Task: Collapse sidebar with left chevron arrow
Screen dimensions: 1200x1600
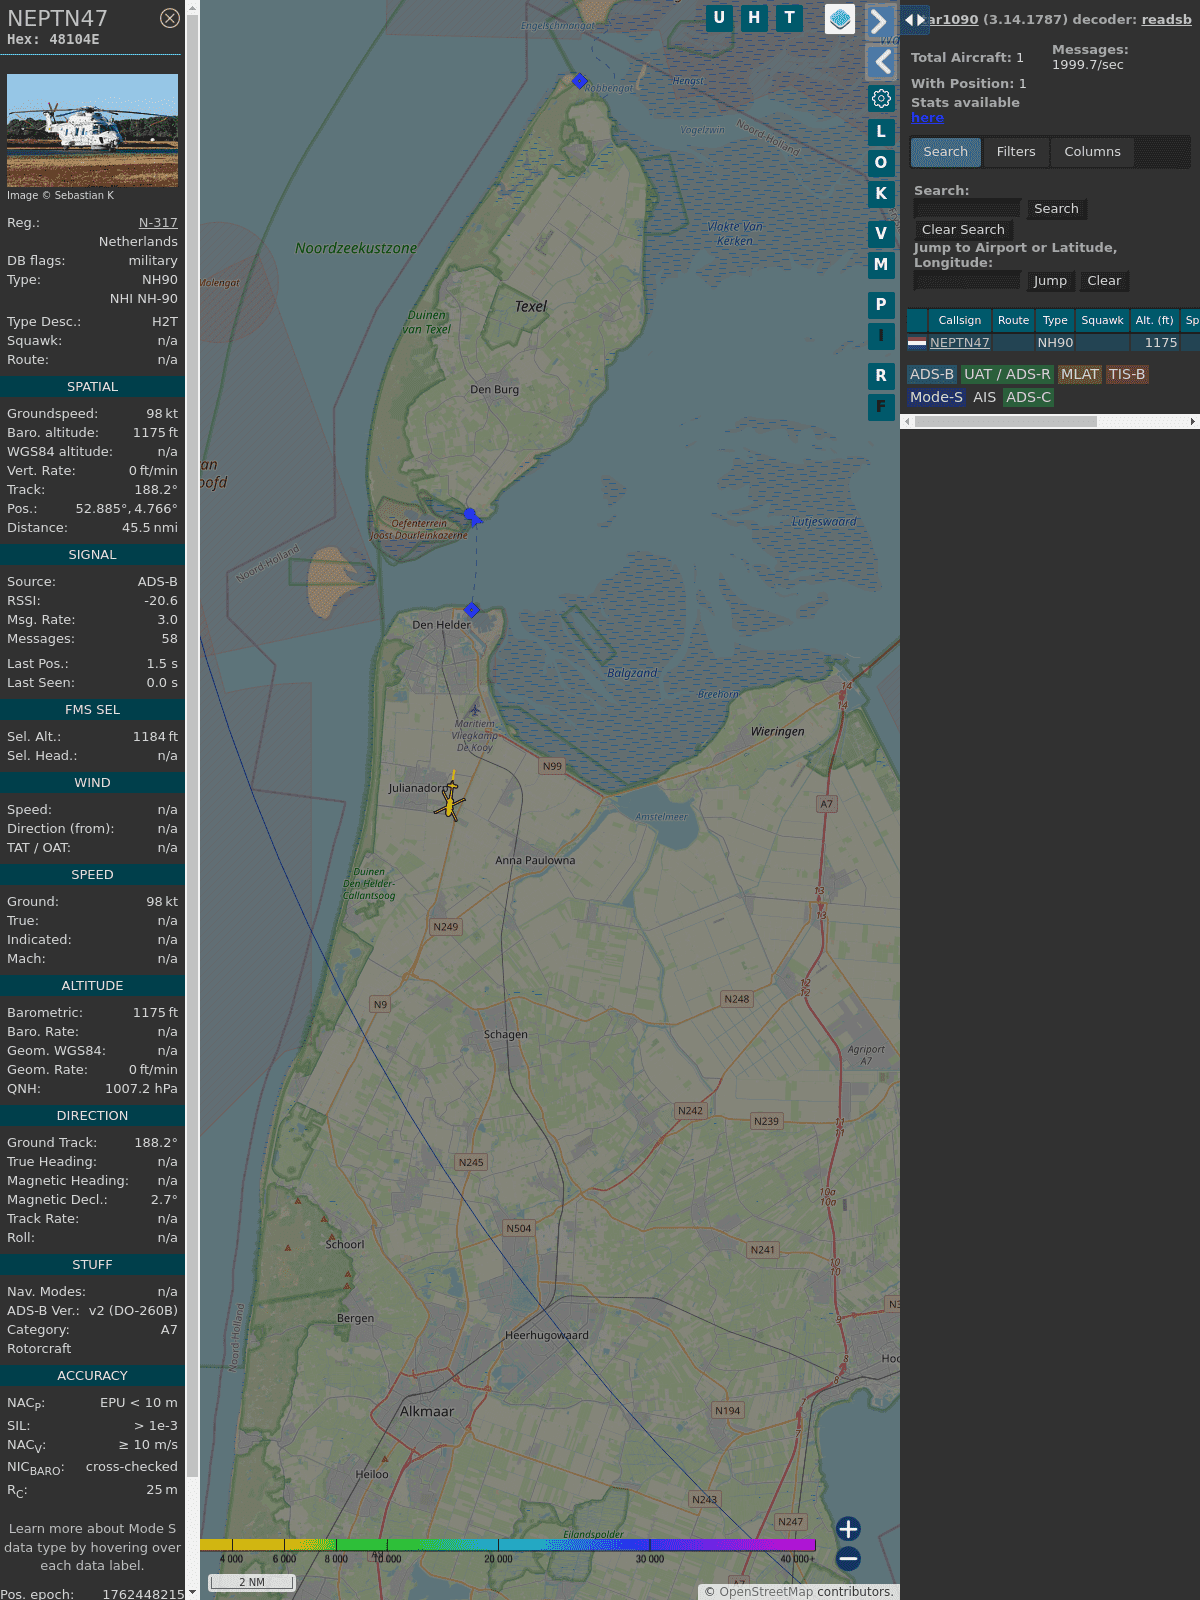Action: tap(881, 62)
